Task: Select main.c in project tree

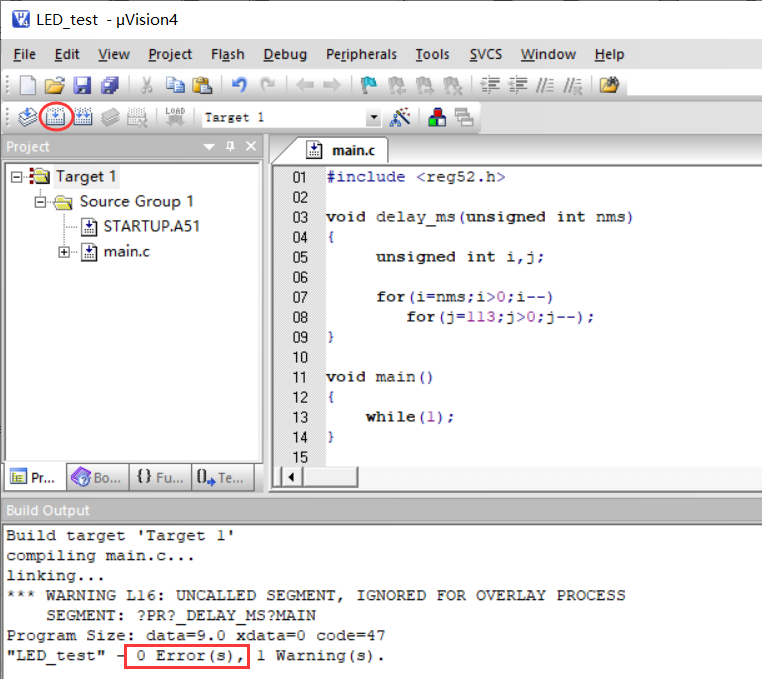Action: tap(126, 252)
